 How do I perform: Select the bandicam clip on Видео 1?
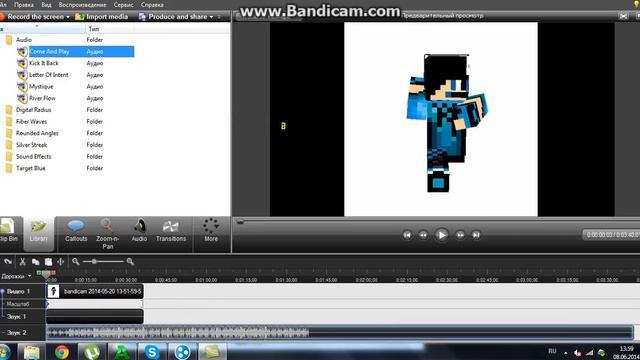point(95,291)
